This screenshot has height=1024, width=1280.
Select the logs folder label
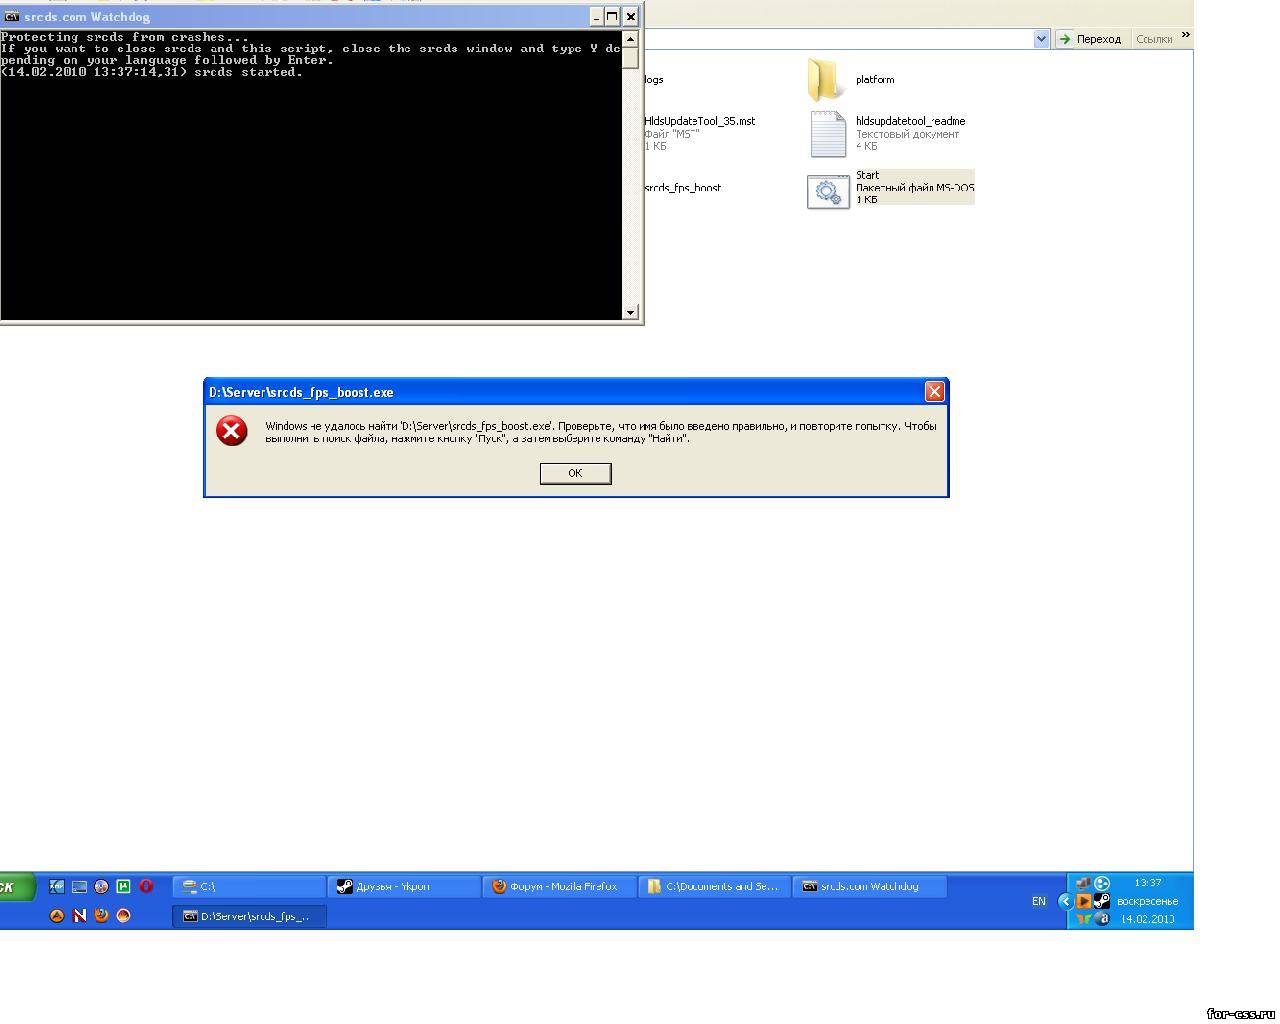coord(654,80)
